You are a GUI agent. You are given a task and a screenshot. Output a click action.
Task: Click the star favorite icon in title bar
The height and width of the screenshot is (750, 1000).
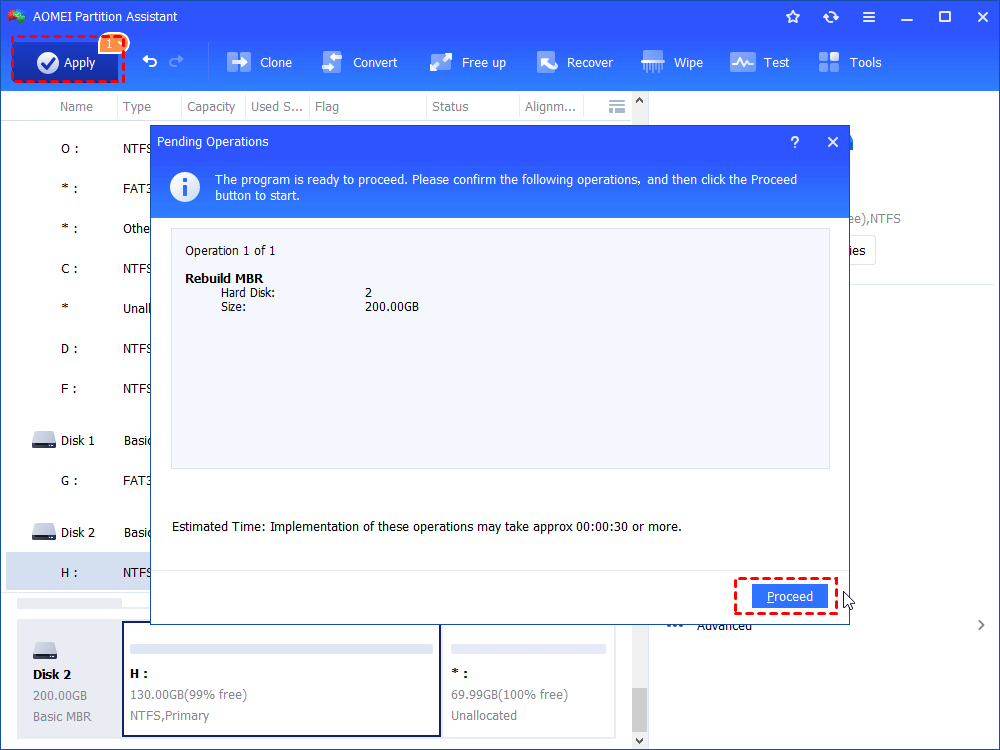coord(793,17)
